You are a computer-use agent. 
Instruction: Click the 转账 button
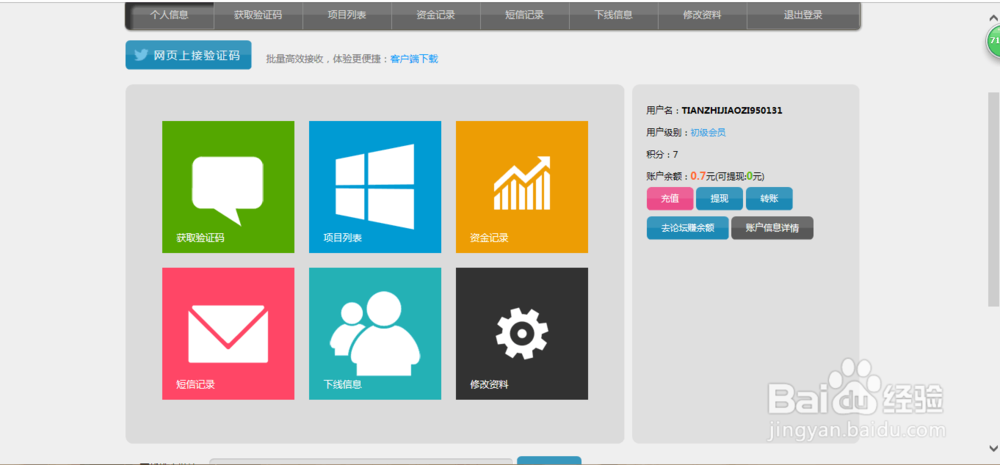(769, 198)
